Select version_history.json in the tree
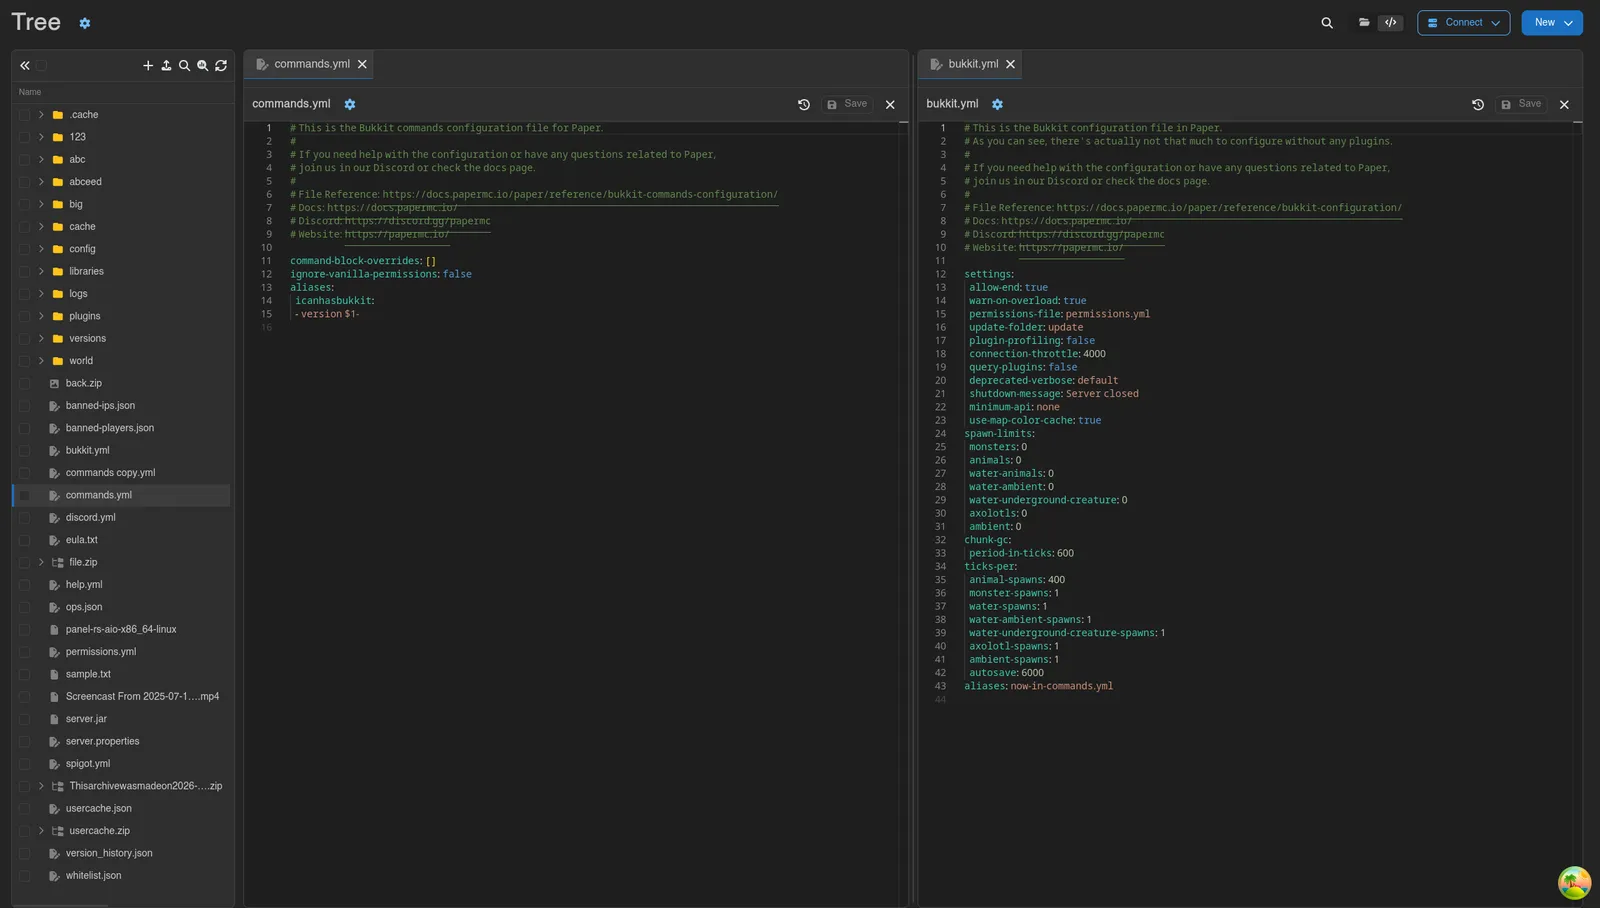 coord(109,854)
